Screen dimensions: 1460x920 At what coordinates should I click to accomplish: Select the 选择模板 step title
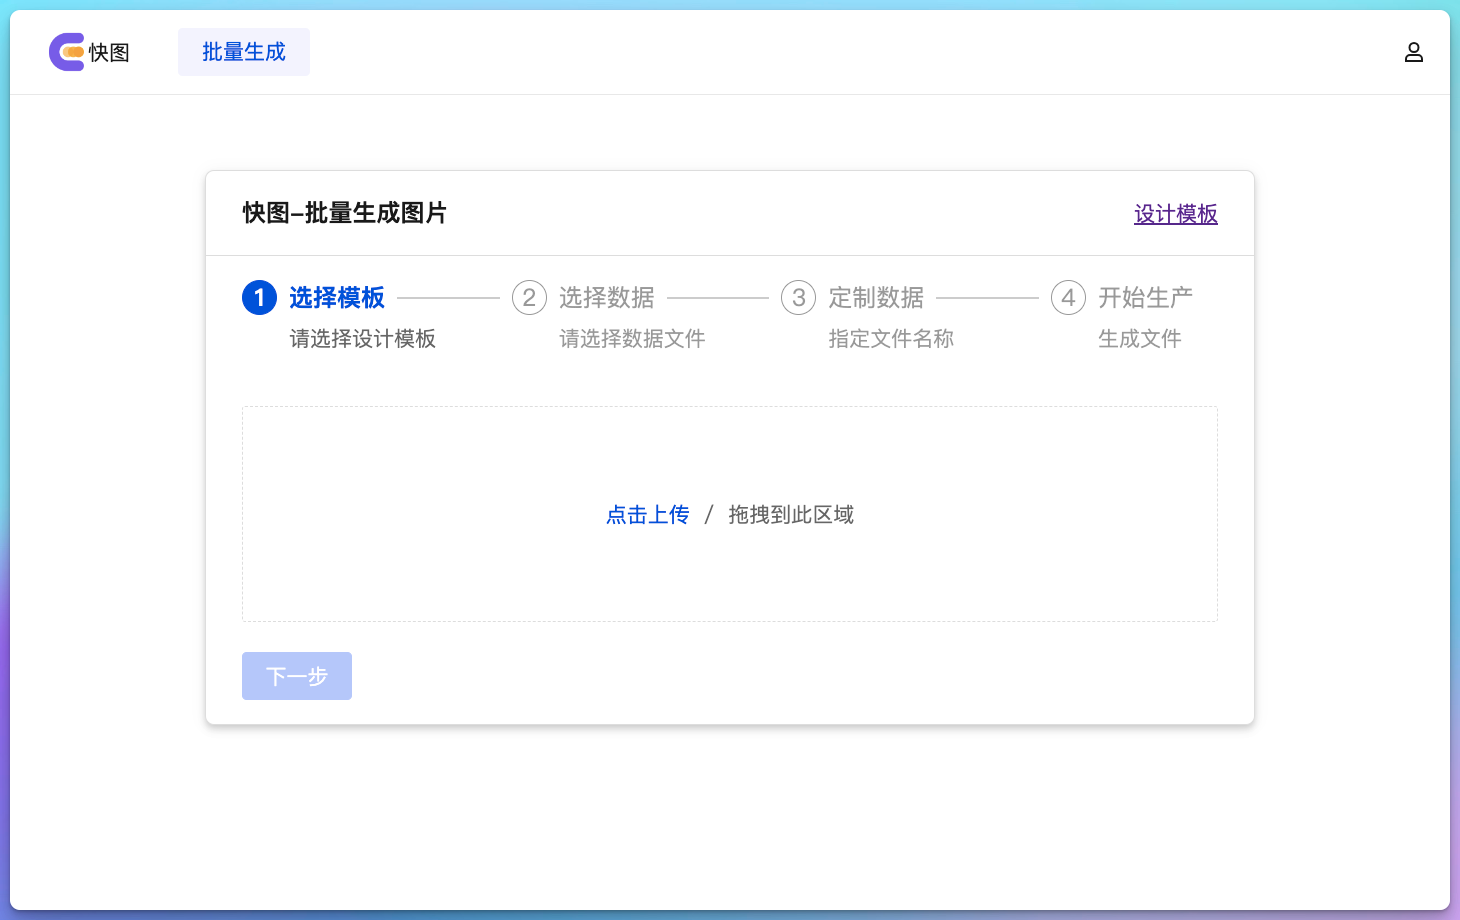point(337,298)
